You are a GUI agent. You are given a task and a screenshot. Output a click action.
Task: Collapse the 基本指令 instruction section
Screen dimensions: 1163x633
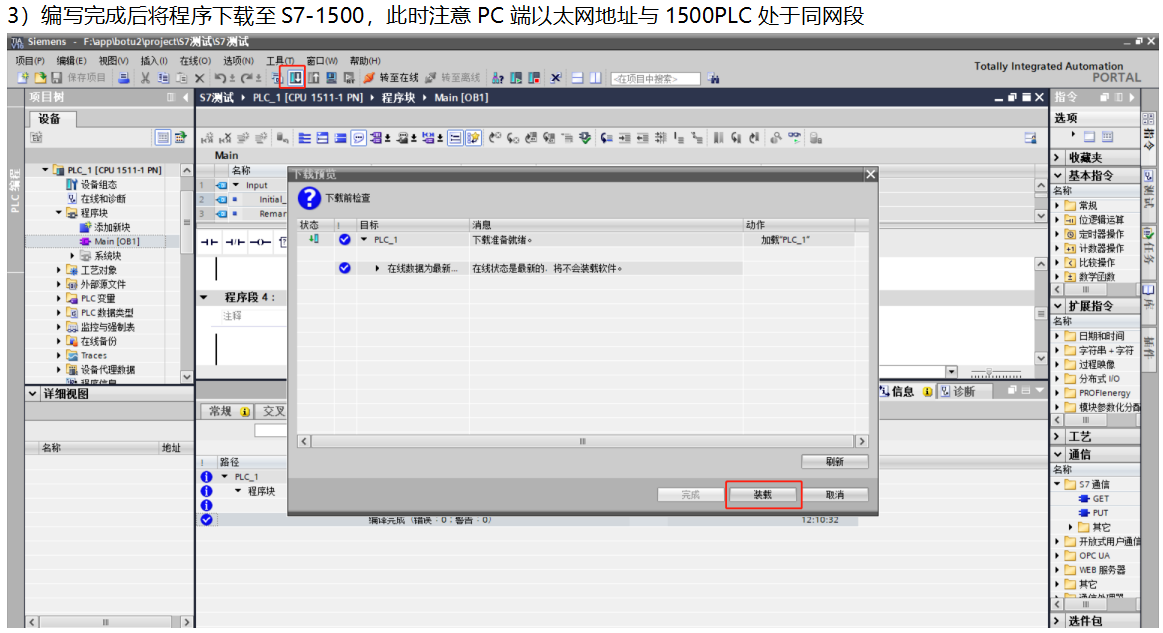click(1058, 176)
